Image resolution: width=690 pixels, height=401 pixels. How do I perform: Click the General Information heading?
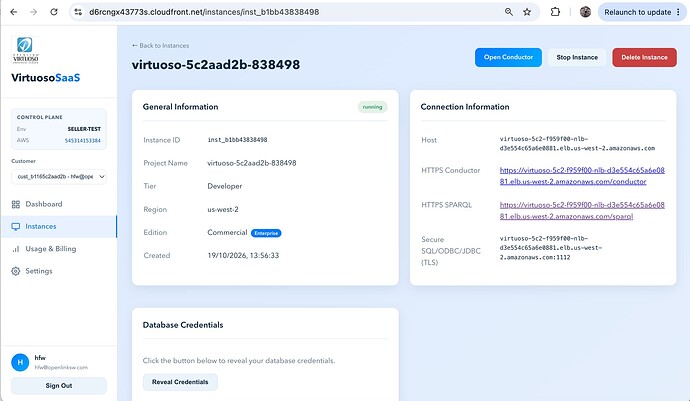[180, 107]
